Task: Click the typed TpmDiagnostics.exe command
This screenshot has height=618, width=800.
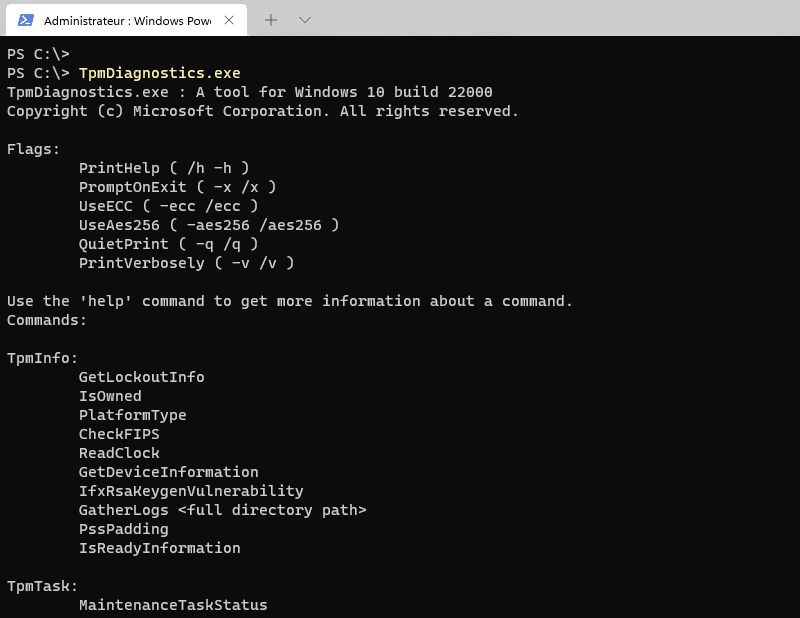Action: pos(159,73)
